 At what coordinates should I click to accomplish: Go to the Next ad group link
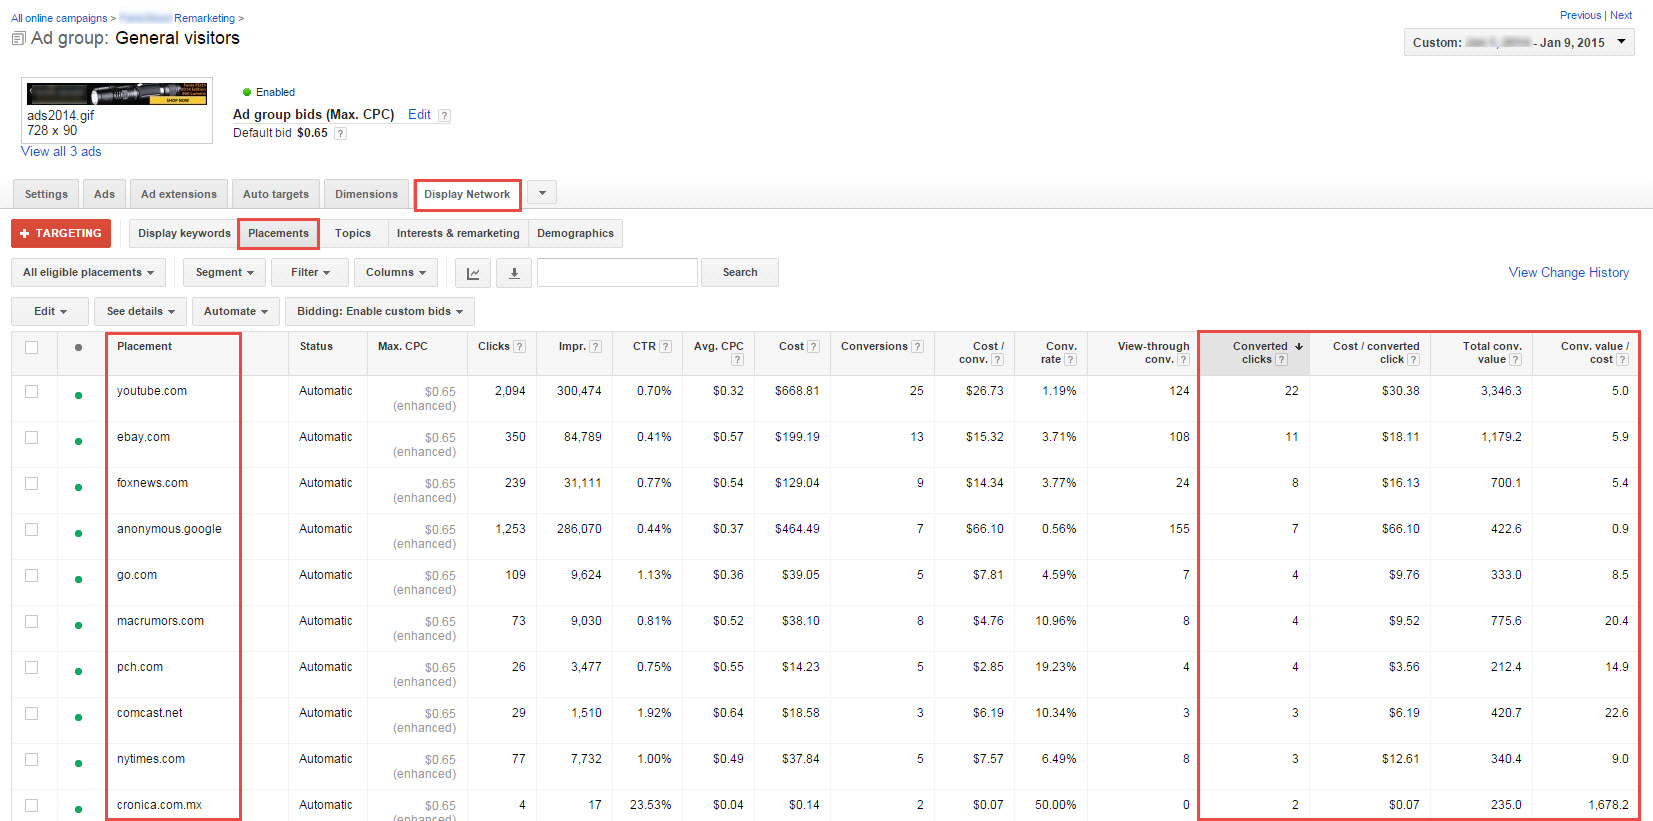1621,16
